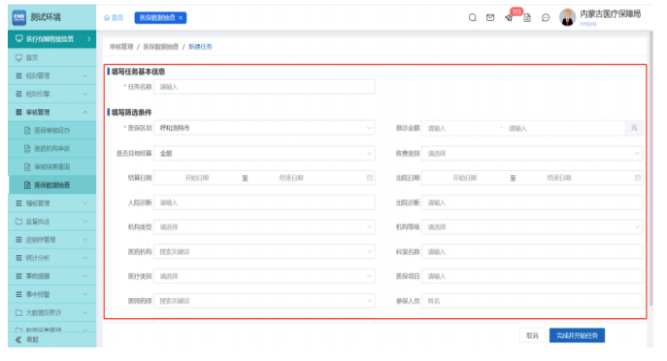
Task: Open the calendar icon in 结算日期 field
Action: [370, 178]
